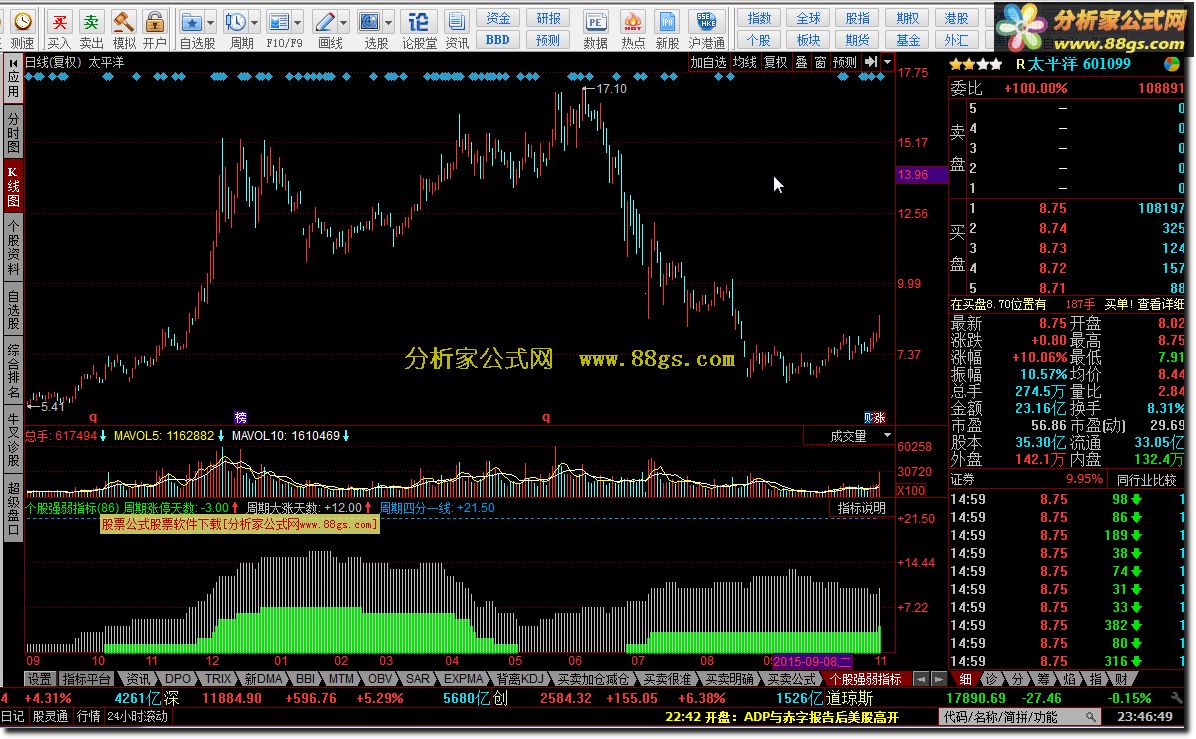The image size is (1196, 739).
Task: Expand the 画线 drawing dropdown arrow
Action: point(343,22)
